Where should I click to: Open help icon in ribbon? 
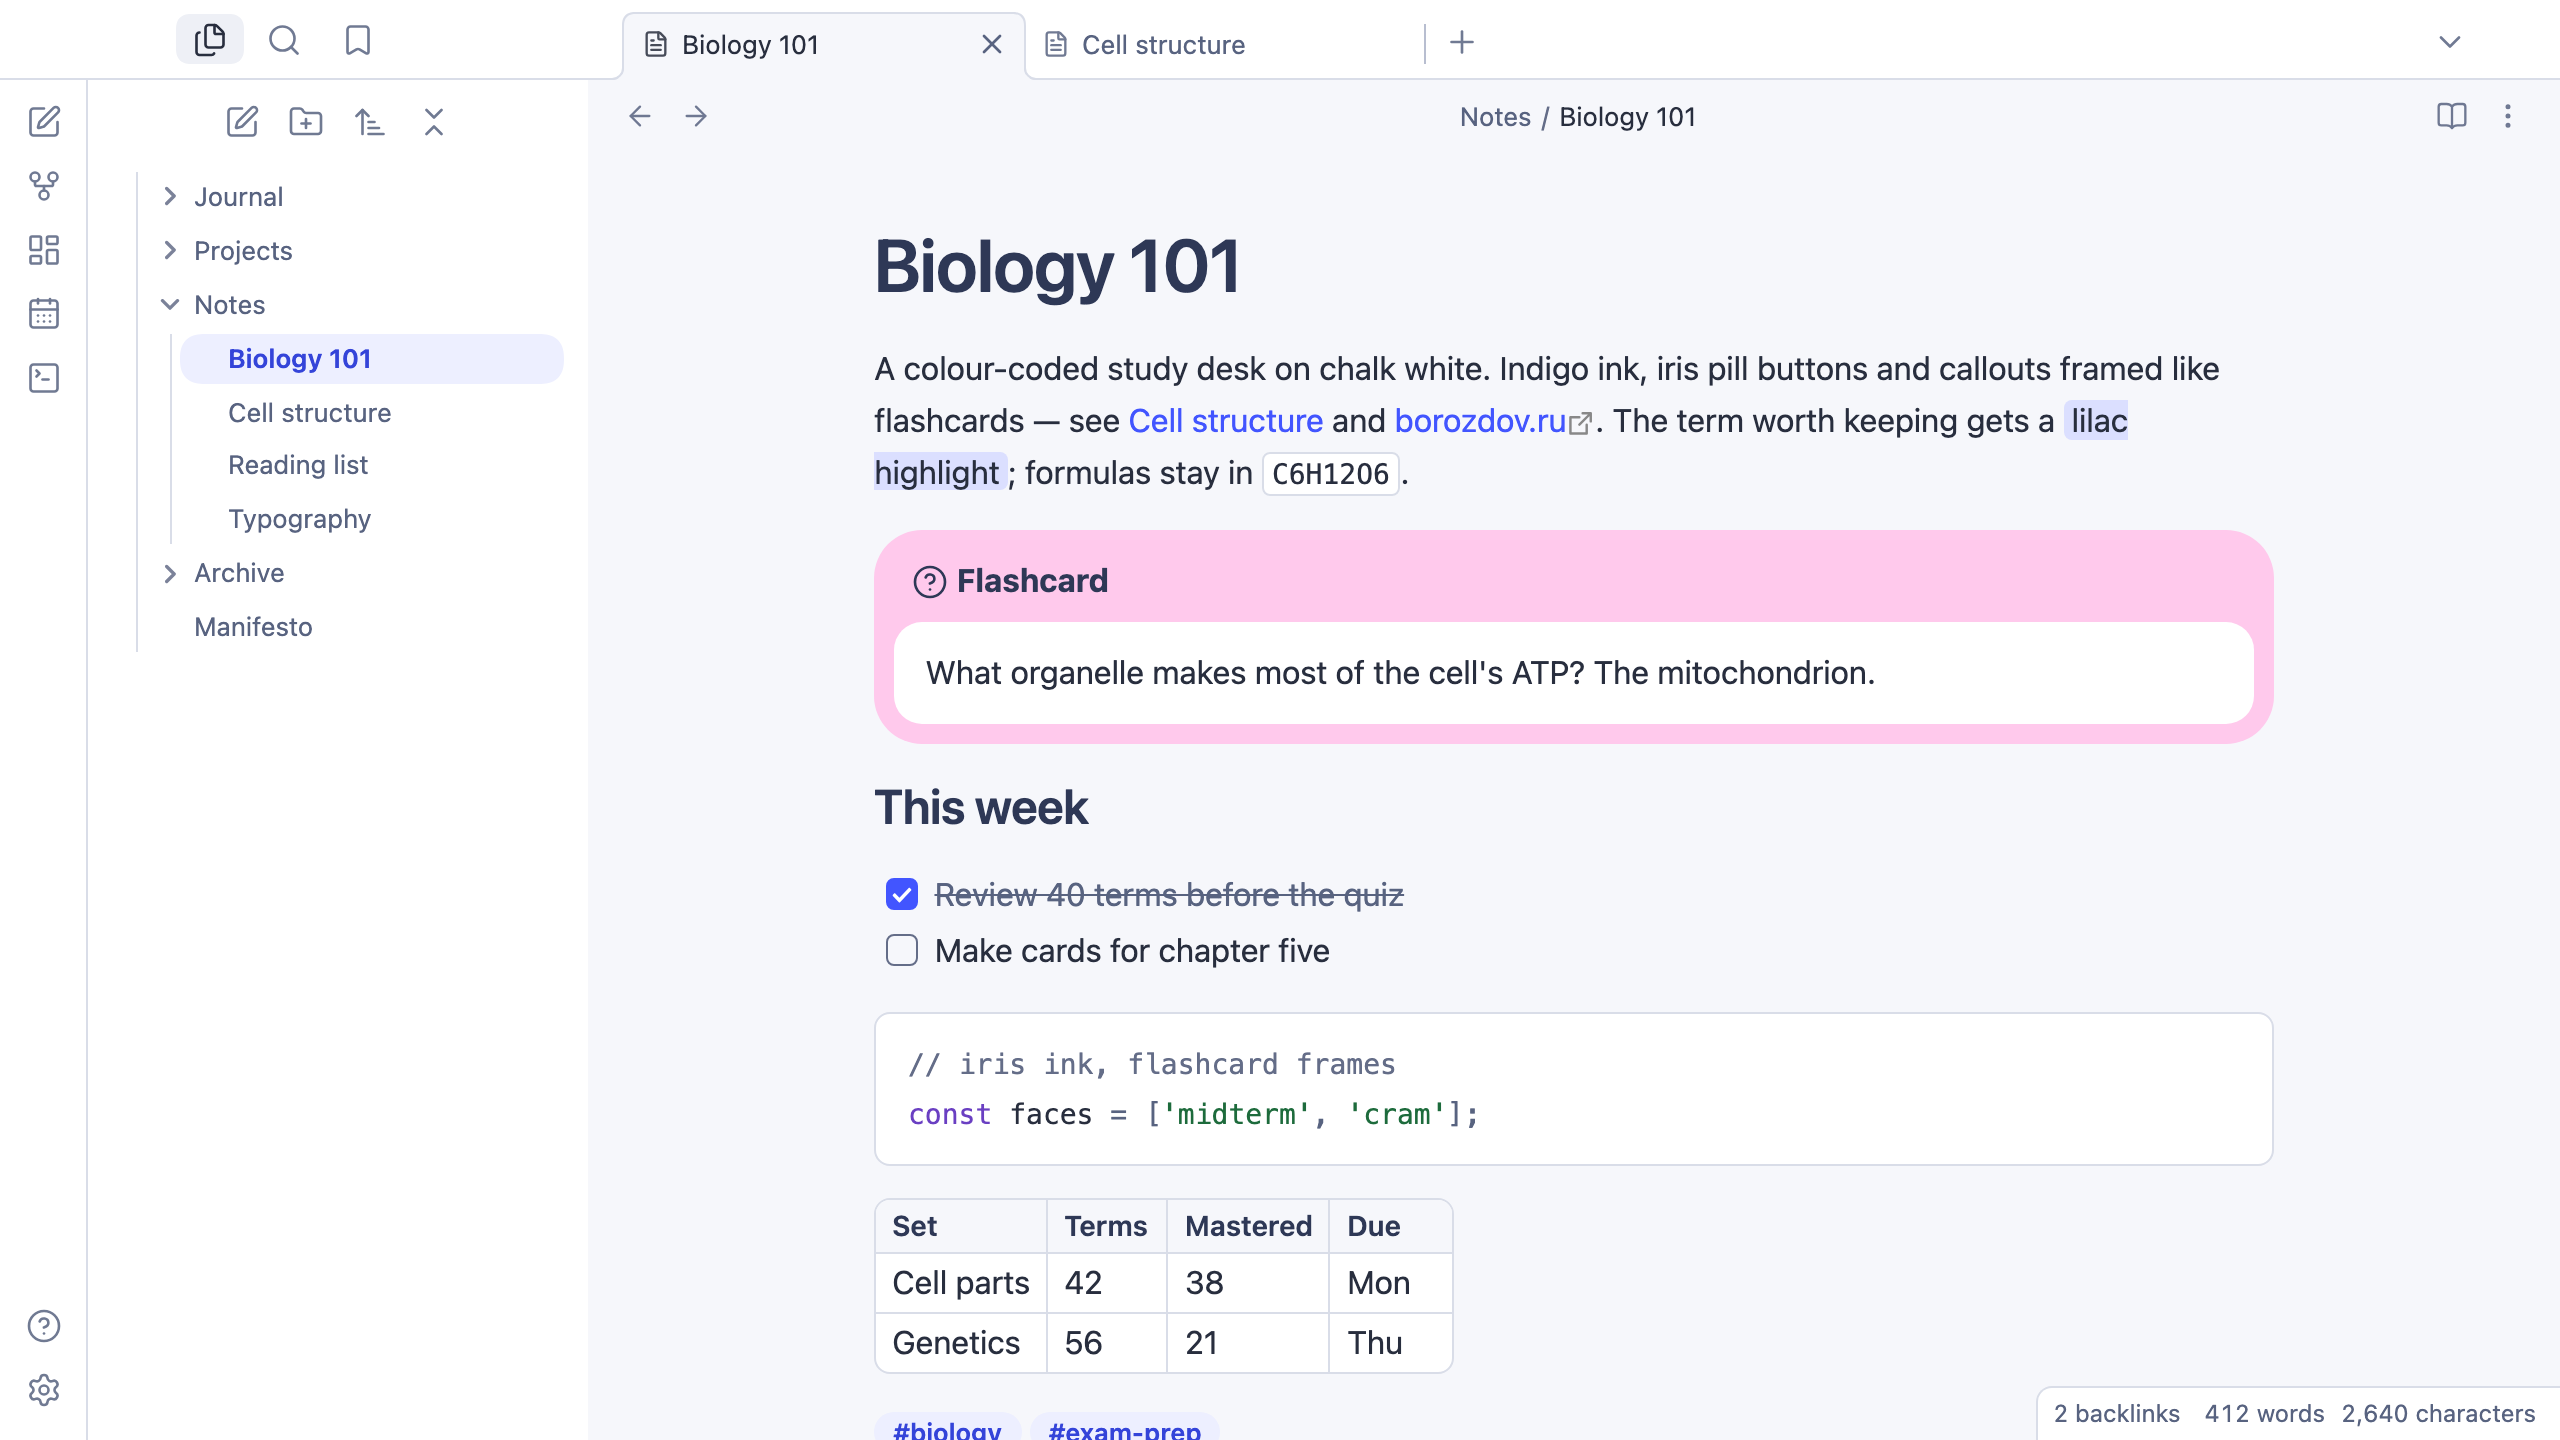[x=44, y=1326]
